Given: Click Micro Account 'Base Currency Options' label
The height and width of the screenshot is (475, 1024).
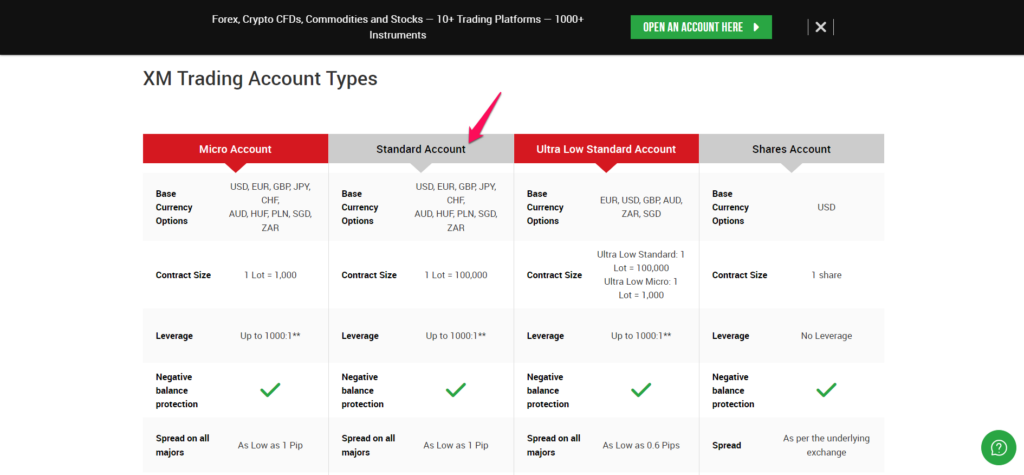Looking at the screenshot, I should (x=174, y=207).
